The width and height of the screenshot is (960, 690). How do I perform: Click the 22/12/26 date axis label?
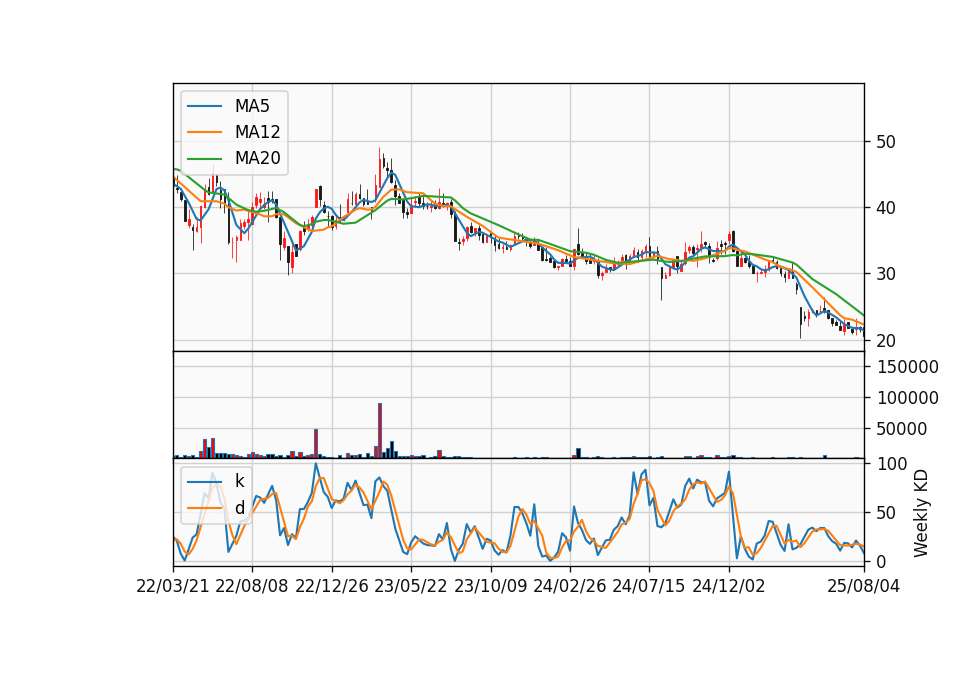(332, 587)
